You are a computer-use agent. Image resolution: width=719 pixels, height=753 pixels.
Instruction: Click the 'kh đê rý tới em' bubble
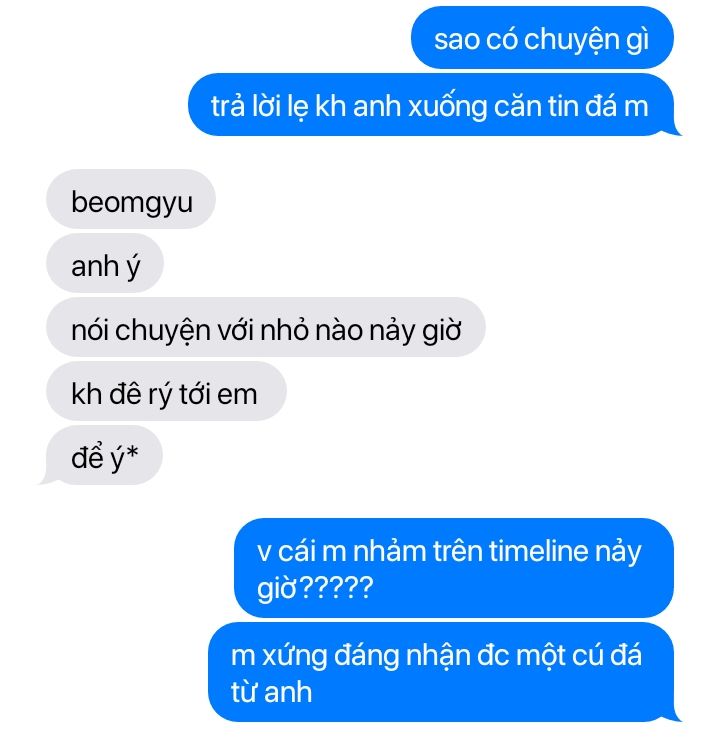click(x=166, y=392)
